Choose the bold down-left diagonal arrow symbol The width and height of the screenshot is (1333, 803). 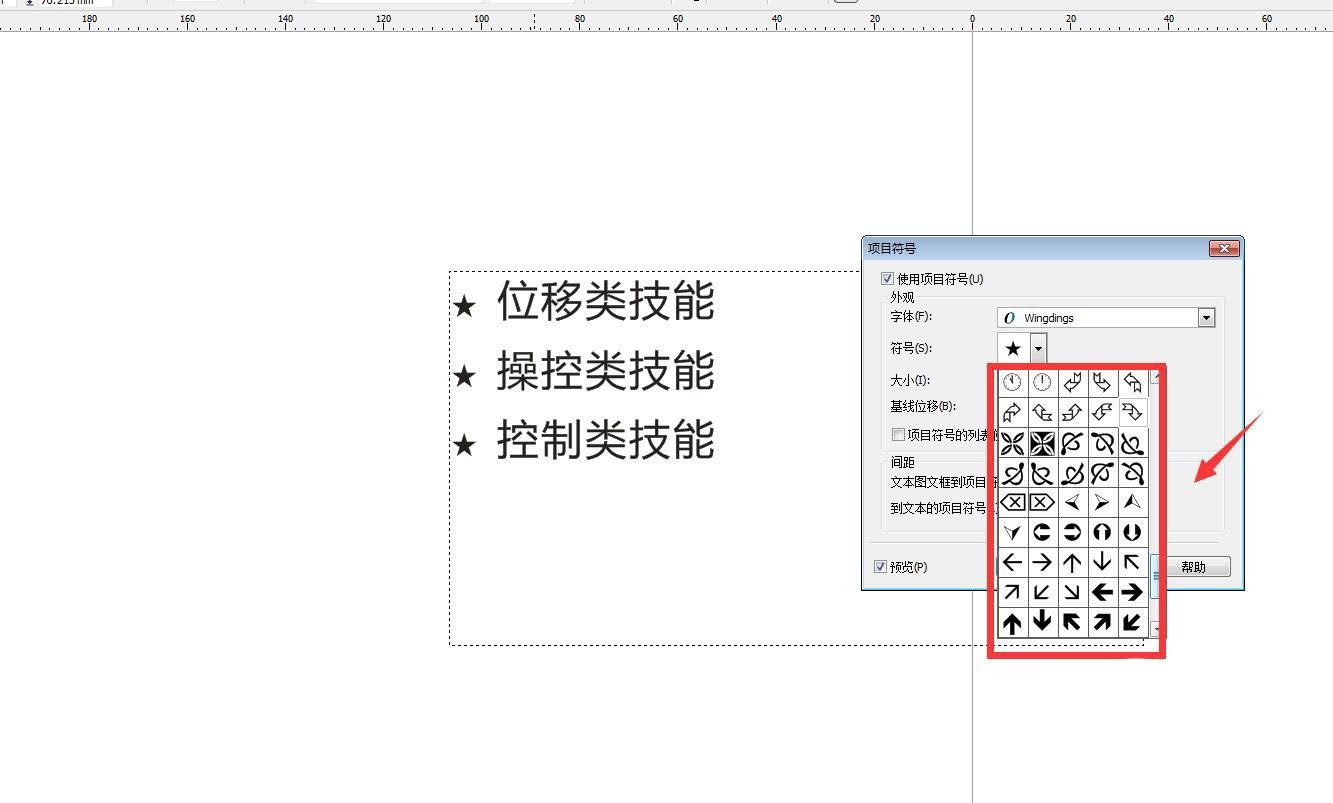[x=1132, y=622]
